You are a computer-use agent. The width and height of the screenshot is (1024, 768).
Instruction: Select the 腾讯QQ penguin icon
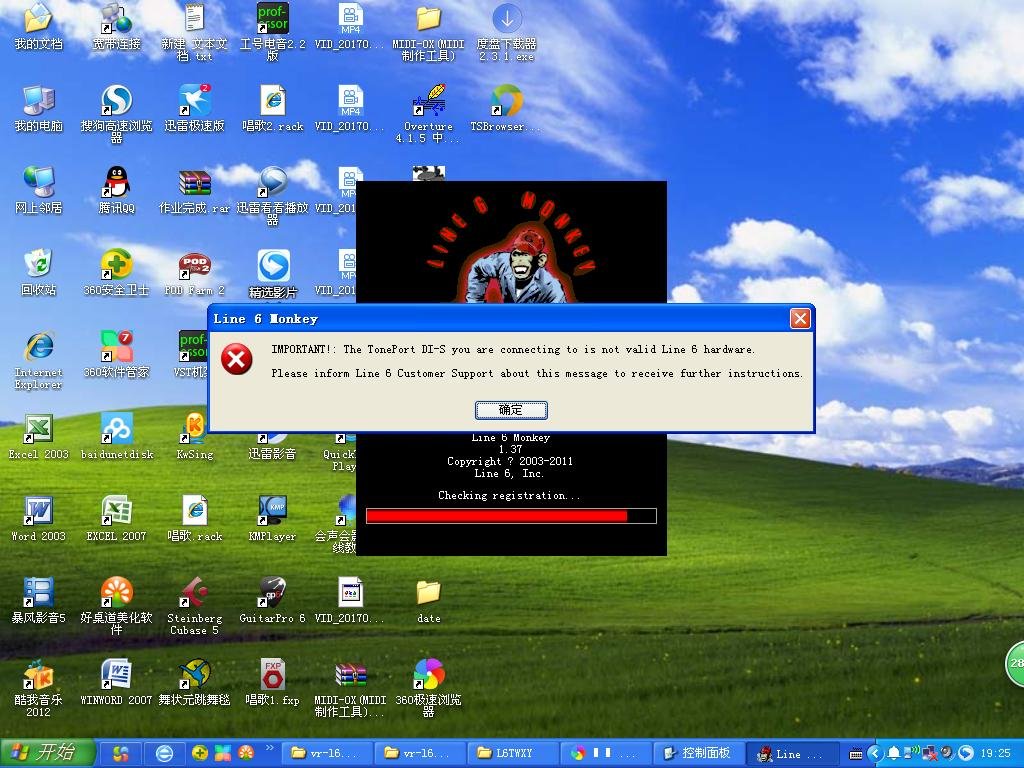click(116, 186)
